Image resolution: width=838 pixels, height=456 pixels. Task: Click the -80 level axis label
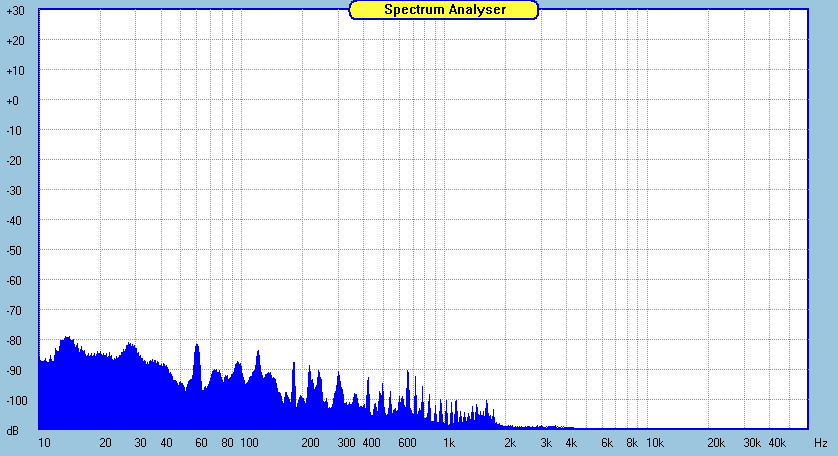(16, 341)
